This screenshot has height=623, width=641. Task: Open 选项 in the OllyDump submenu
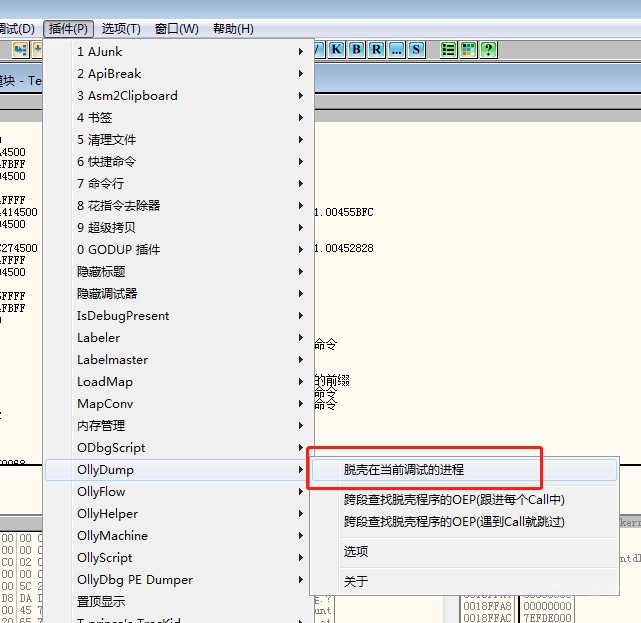[464, 551]
